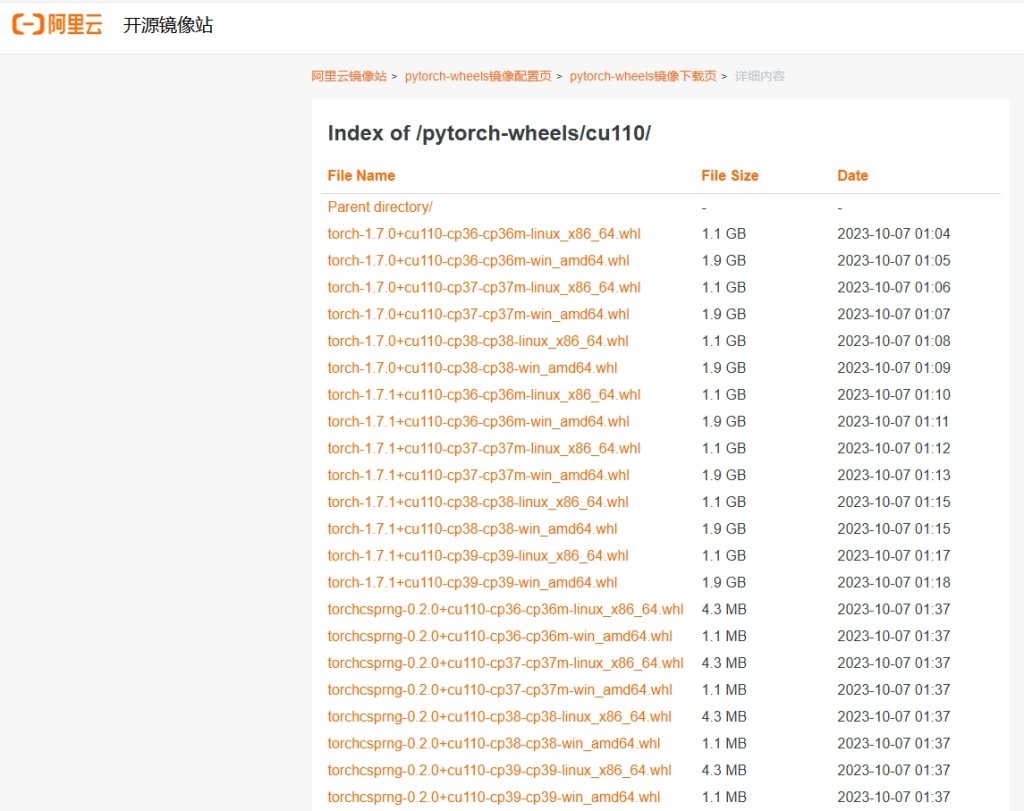
Task: Download torchcsprng-0.2.0+cu110-cp36-cp36m-linux_x86_64.whl
Action: [505, 609]
